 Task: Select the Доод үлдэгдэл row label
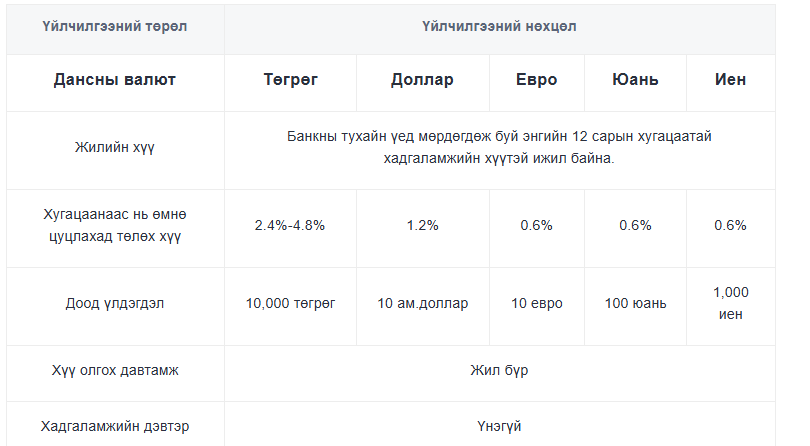pos(115,303)
